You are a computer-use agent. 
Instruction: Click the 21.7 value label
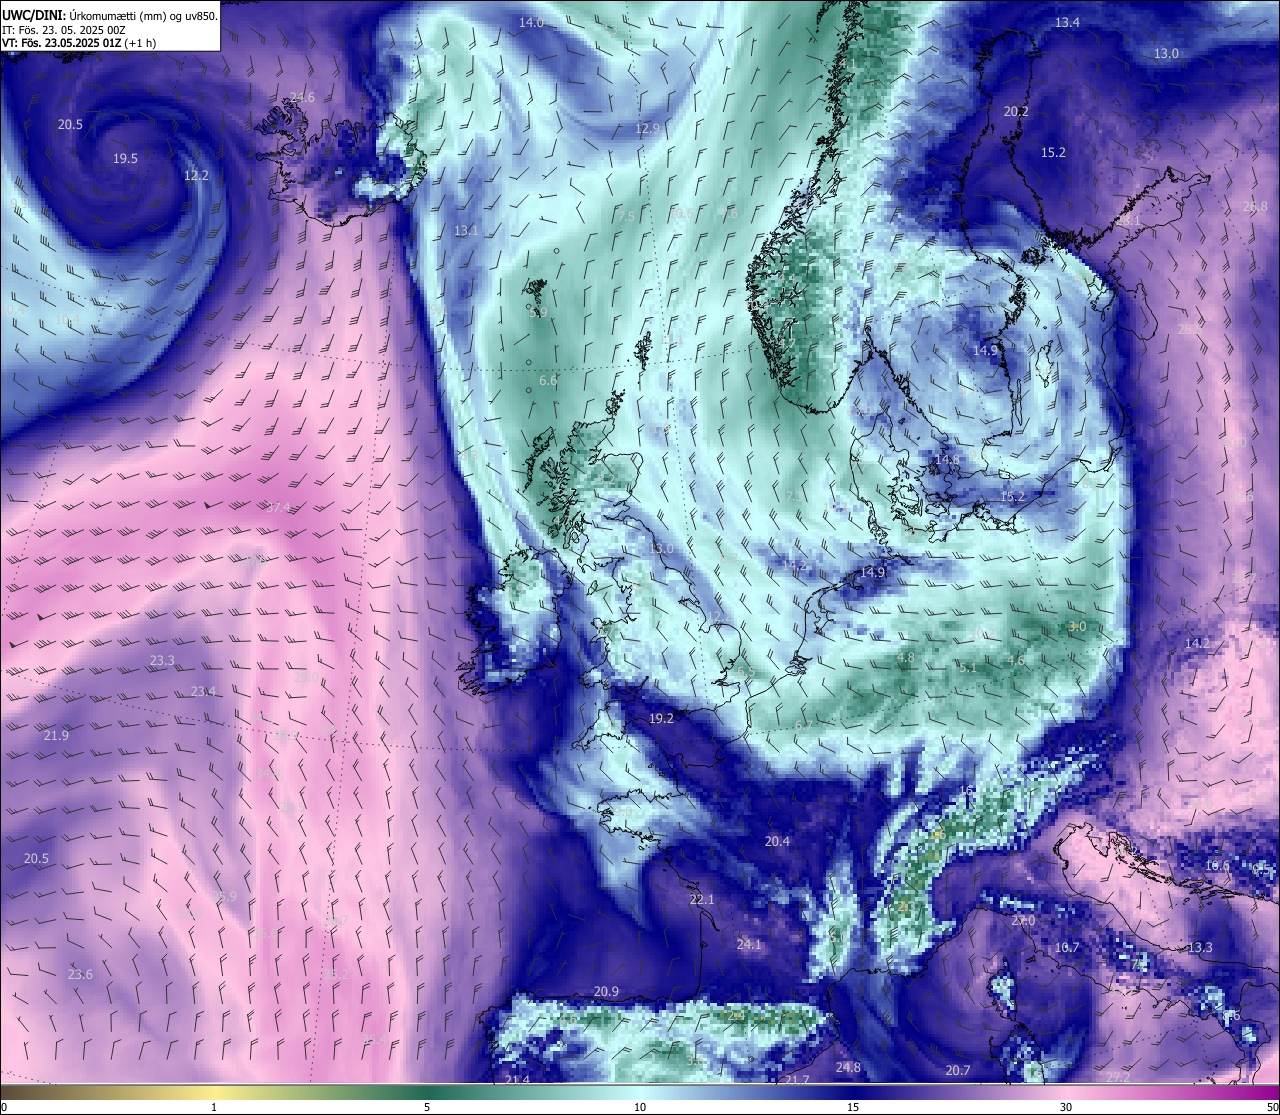[x=797, y=1081]
